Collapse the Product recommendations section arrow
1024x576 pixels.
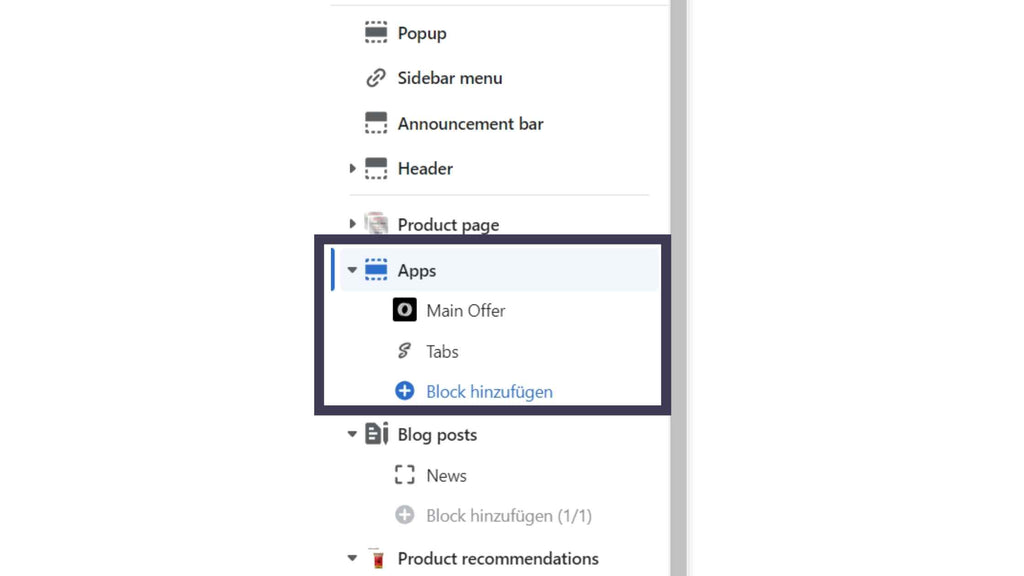click(x=352, y=558)
